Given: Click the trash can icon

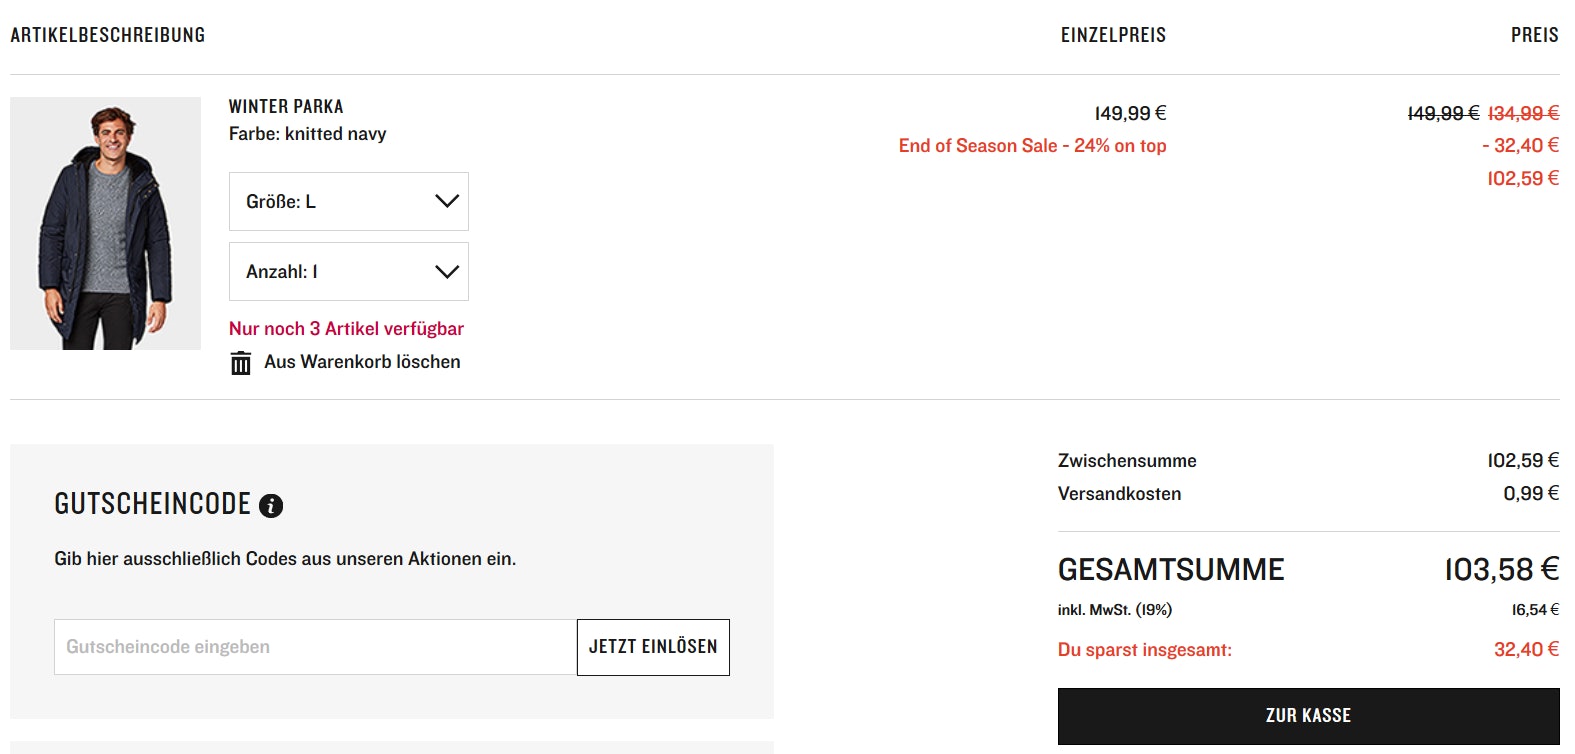Looking at the screenshot, I should click(x=241, y=363).
